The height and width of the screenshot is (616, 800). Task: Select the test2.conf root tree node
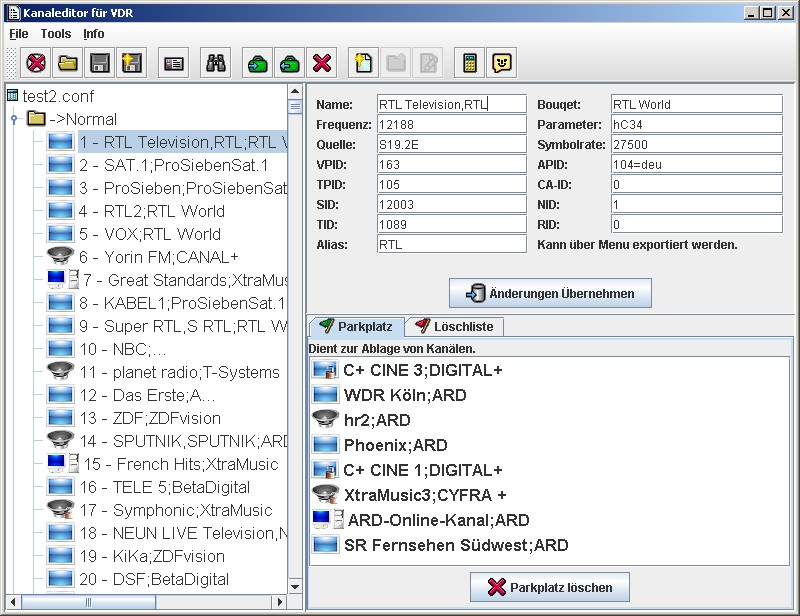(57, 96)
